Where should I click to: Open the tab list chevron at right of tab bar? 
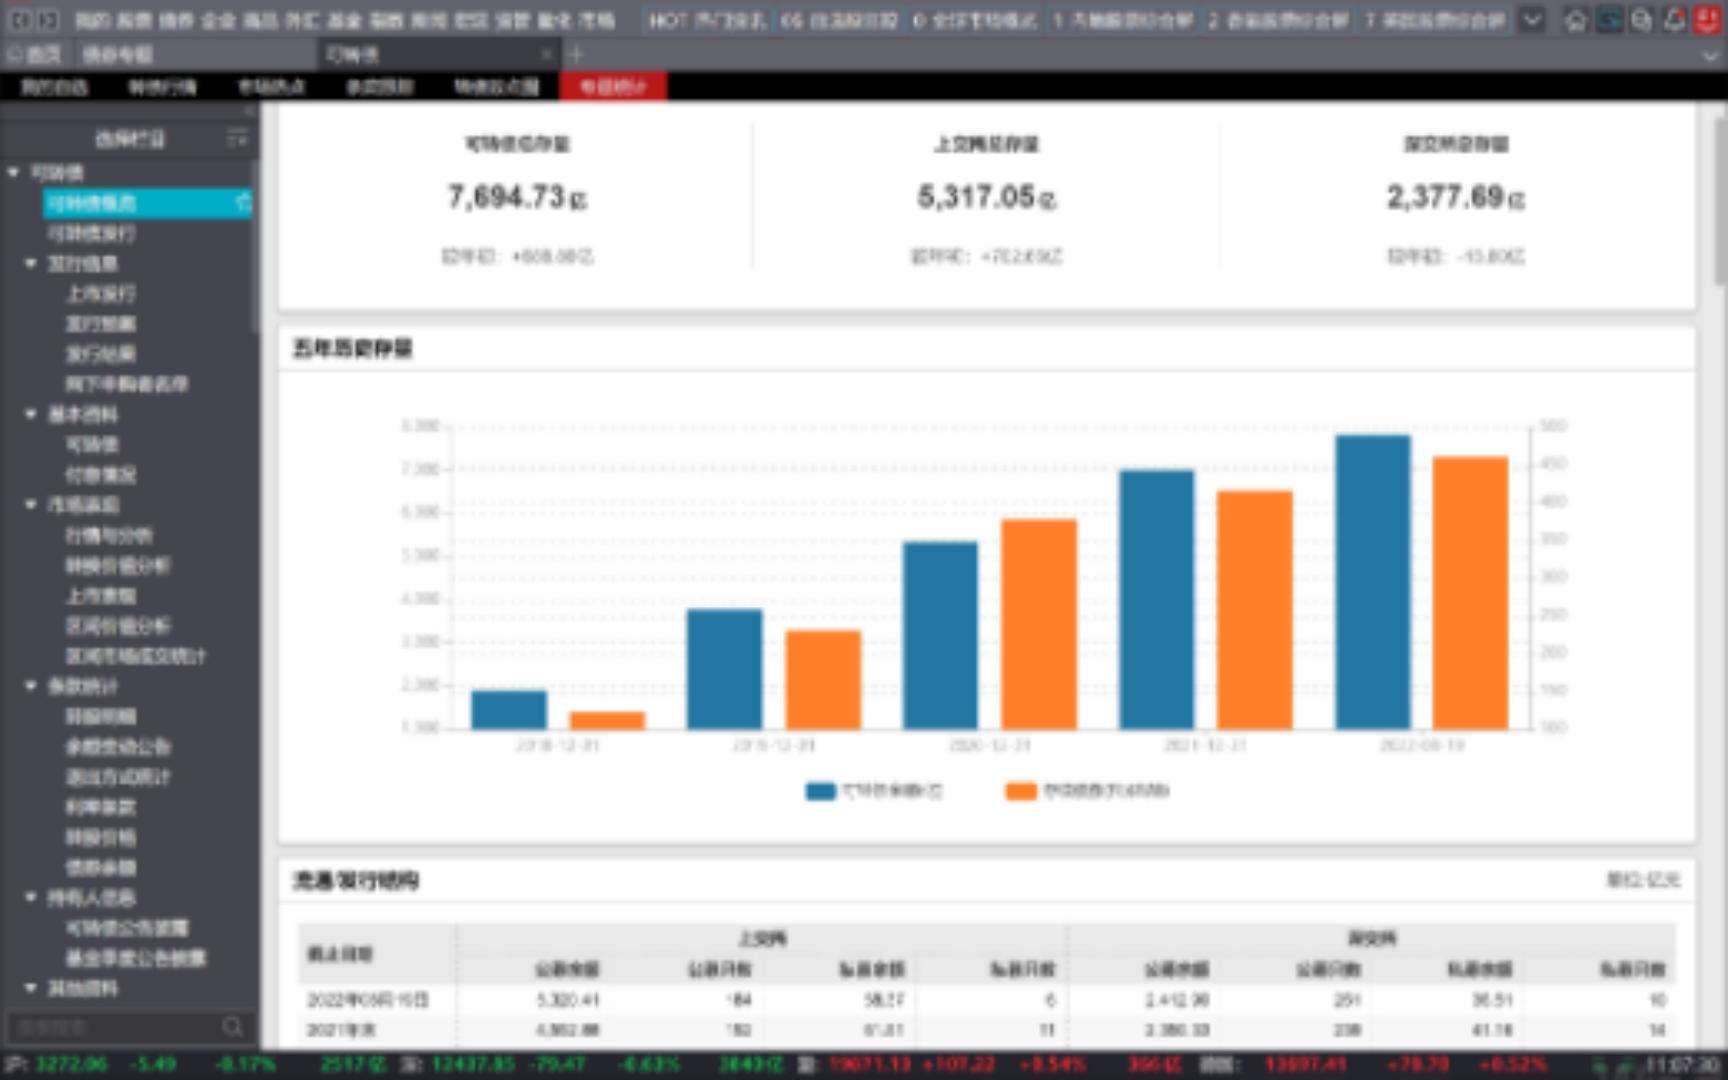(x=1710, y=56)
